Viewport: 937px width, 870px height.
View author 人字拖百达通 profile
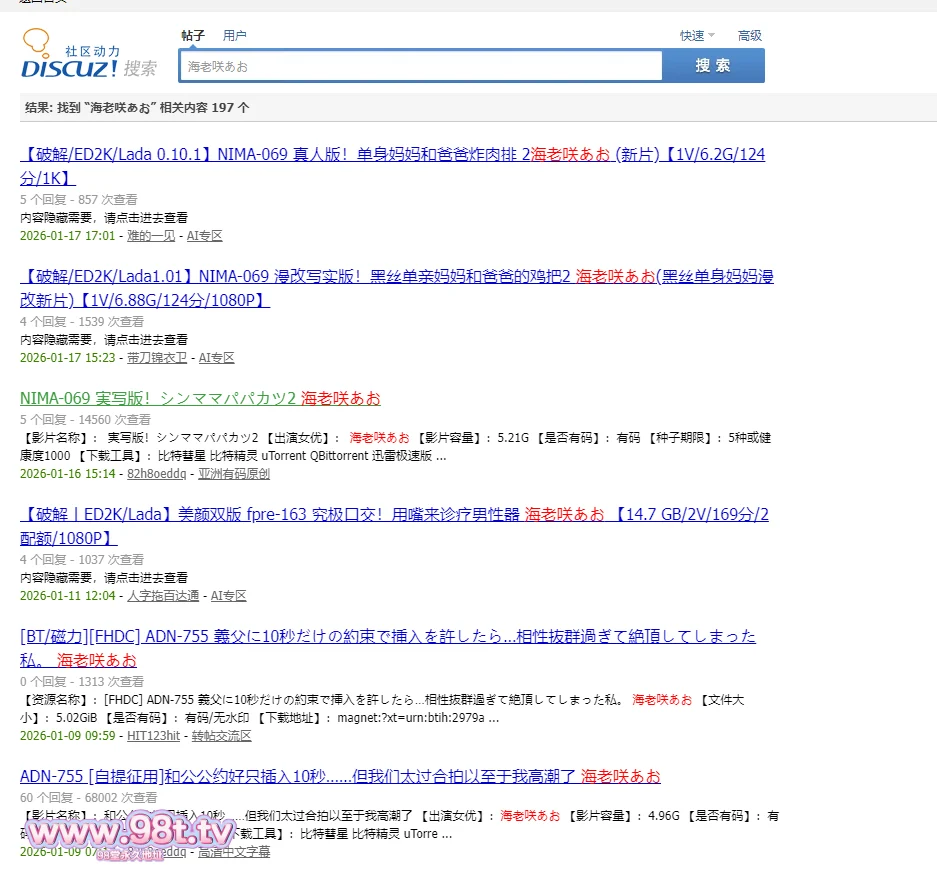163,595
